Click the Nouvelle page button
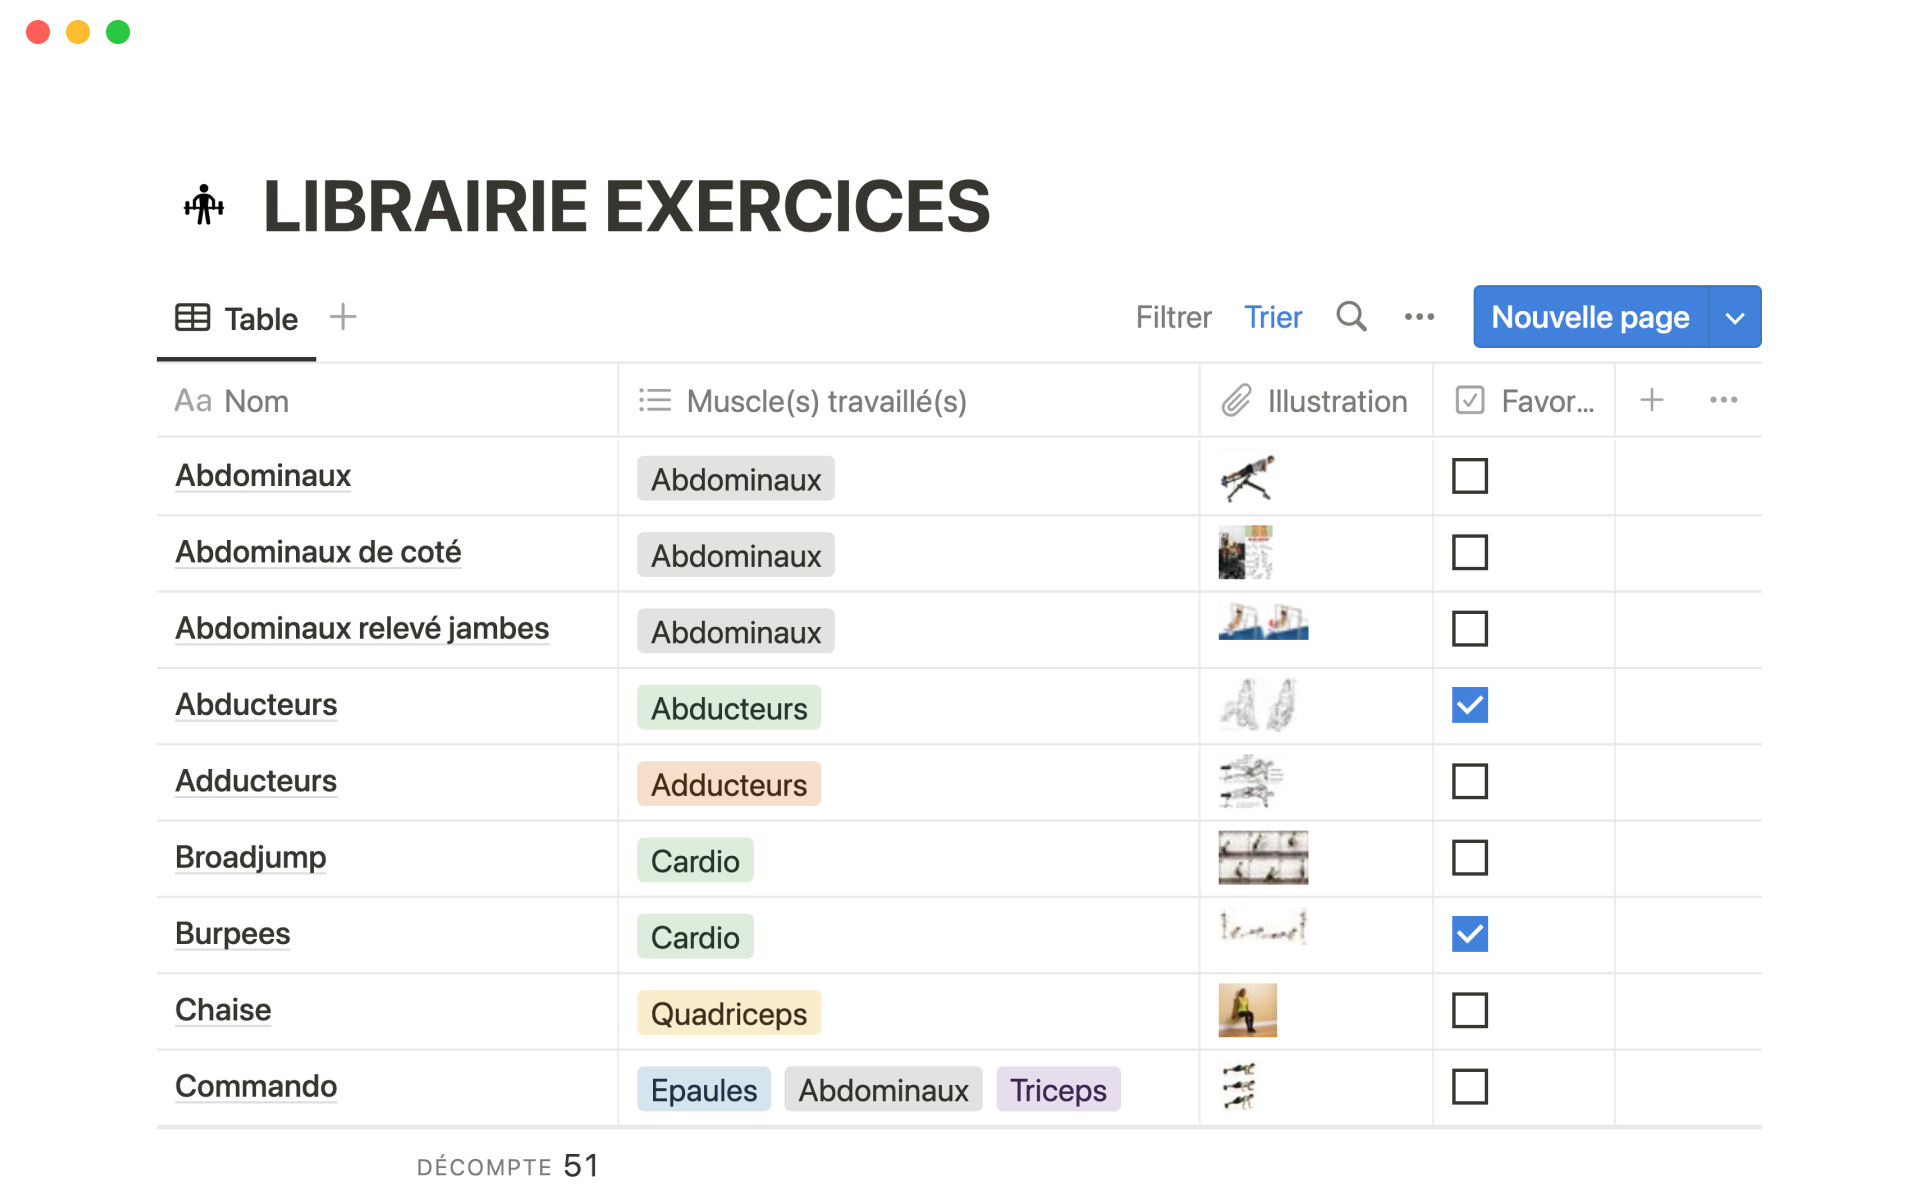 coord(1590,317)
